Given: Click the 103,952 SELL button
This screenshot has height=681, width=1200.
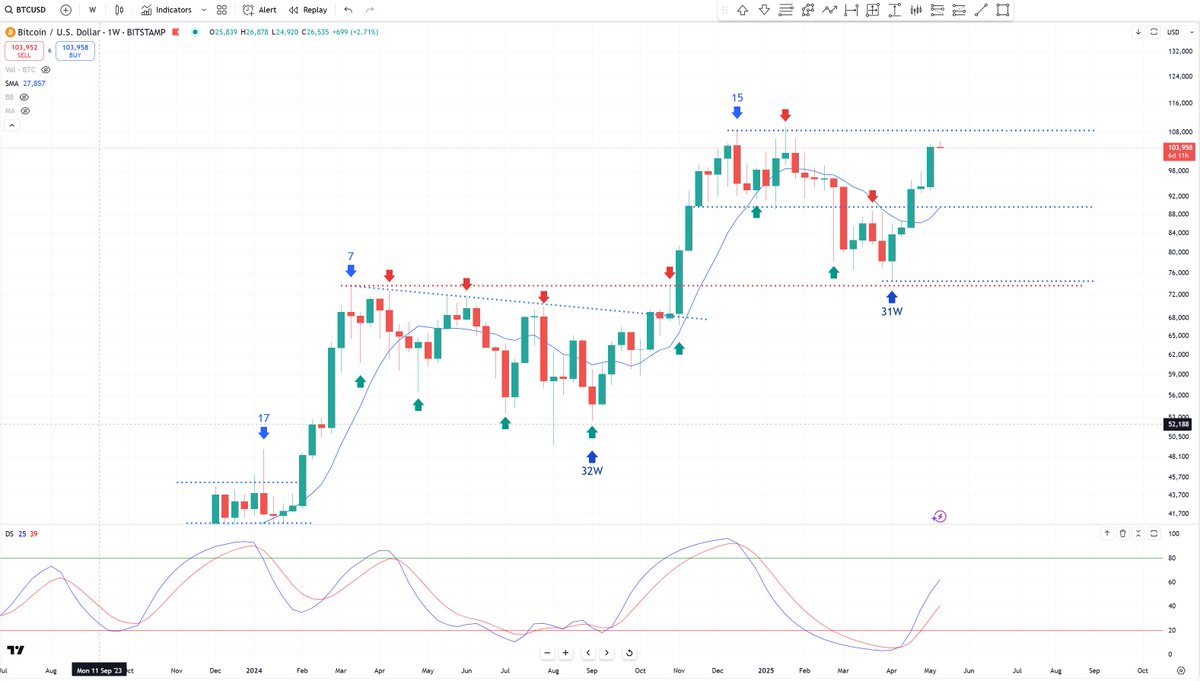Looking at the screenshot, I should tap(24, 51).
